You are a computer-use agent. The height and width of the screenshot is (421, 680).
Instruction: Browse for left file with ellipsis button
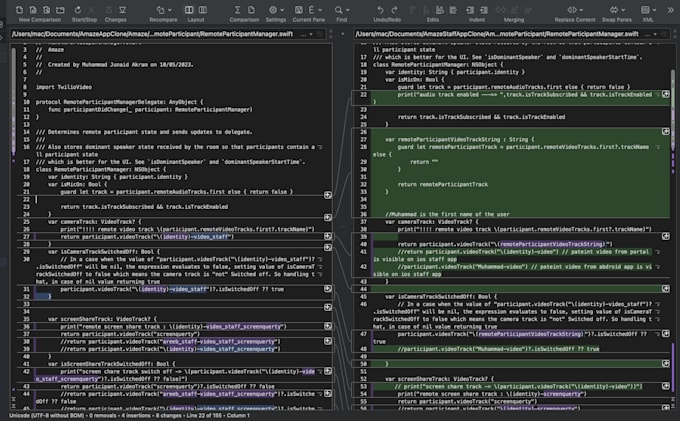[303, 34]
